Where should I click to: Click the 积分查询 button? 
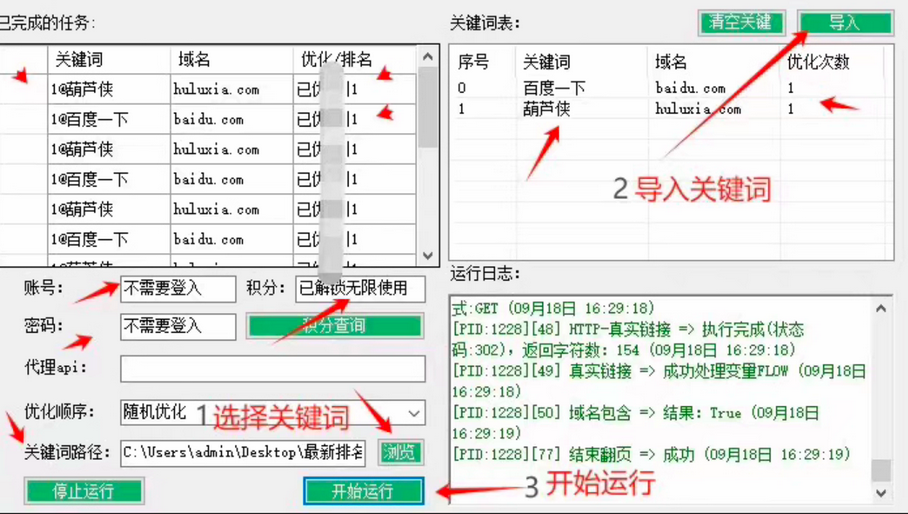click(x=335, y=326)
